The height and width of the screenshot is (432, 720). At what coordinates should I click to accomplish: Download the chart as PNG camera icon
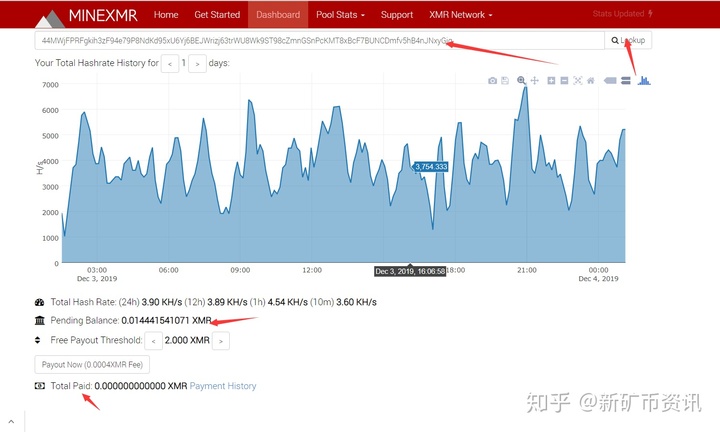coord(492,81)
